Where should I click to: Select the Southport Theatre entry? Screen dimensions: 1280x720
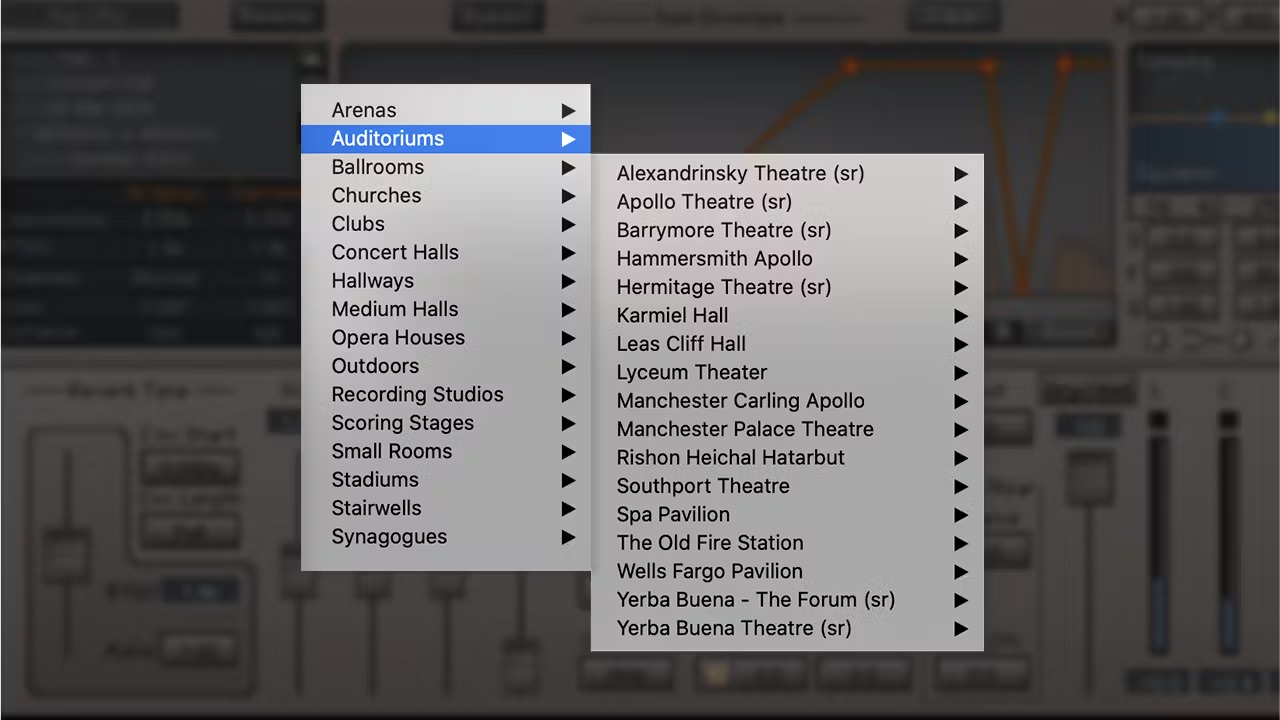(787, 486)
